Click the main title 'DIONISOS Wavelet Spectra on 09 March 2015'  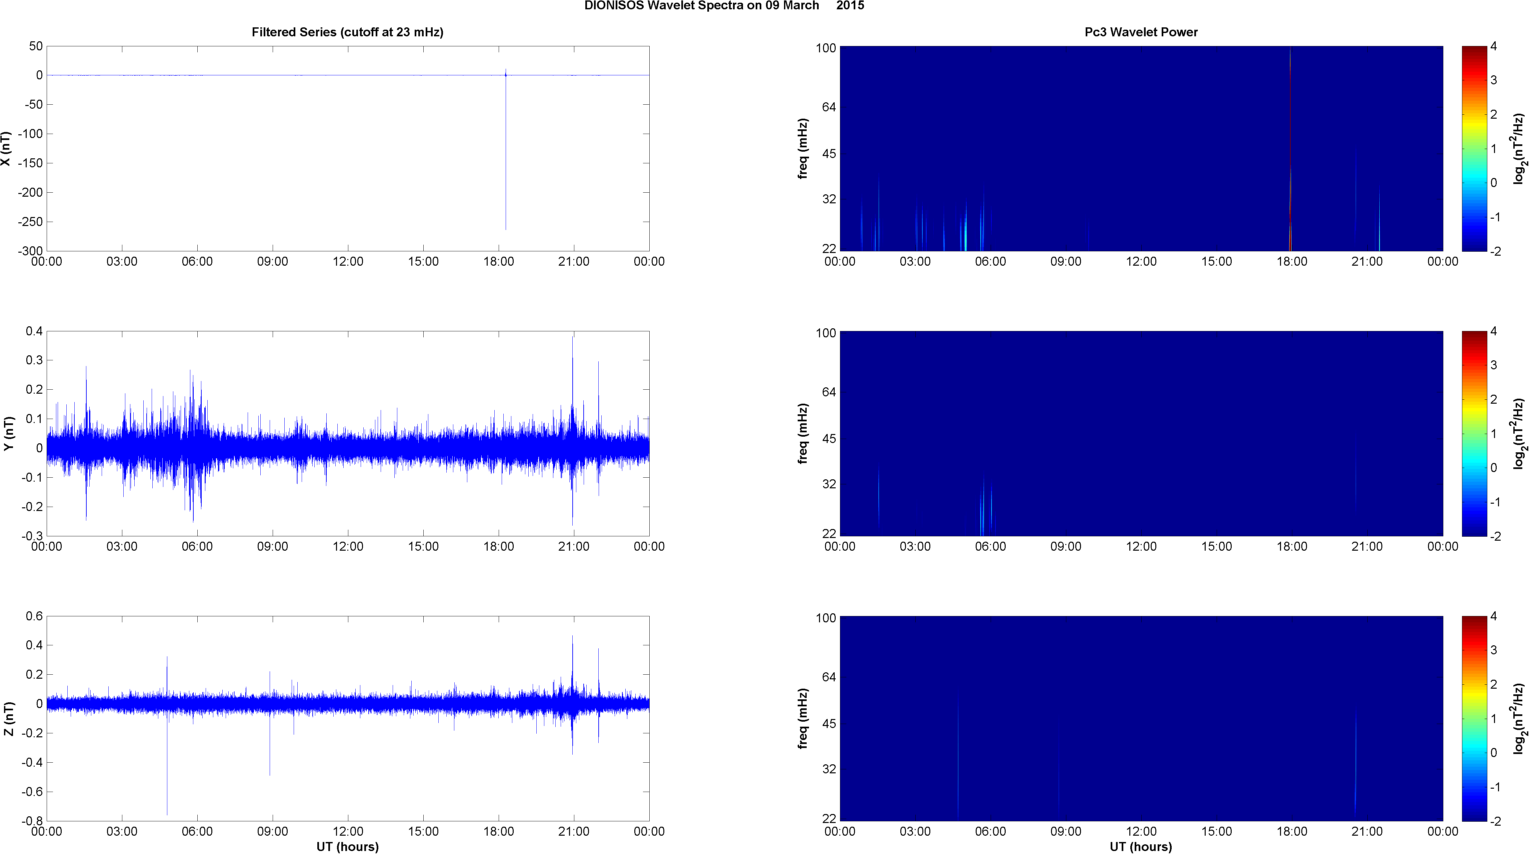(x=724, y=6)
